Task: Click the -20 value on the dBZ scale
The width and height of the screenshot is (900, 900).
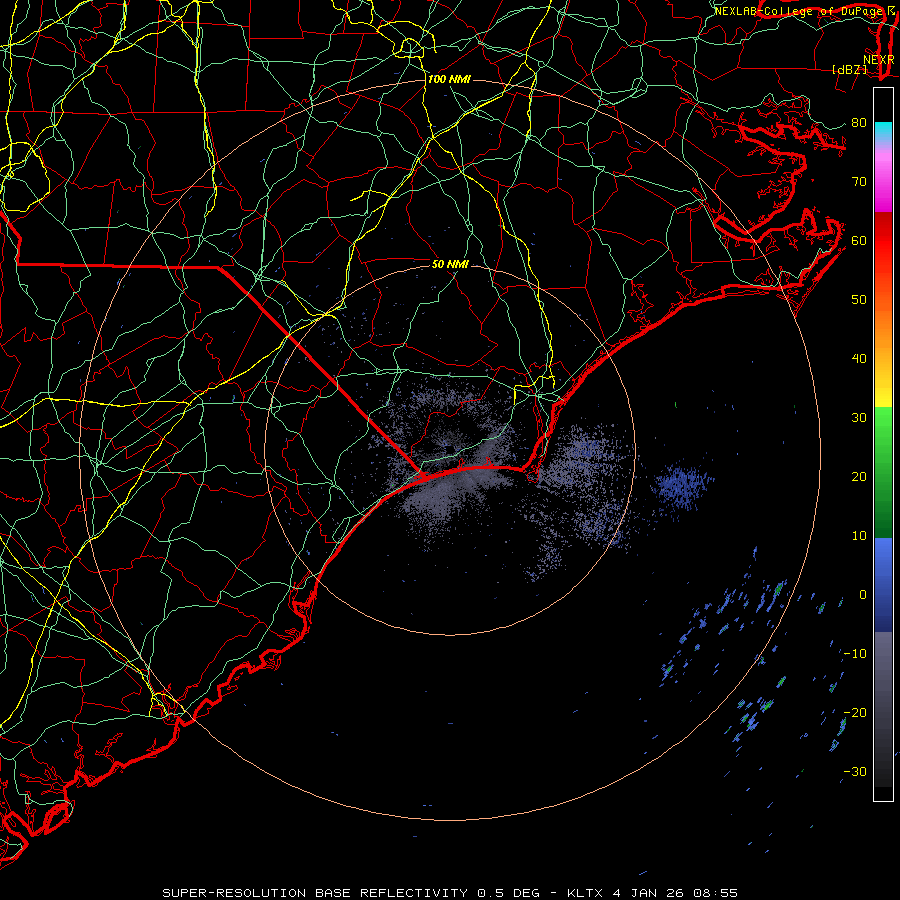Action: point(855,713)
